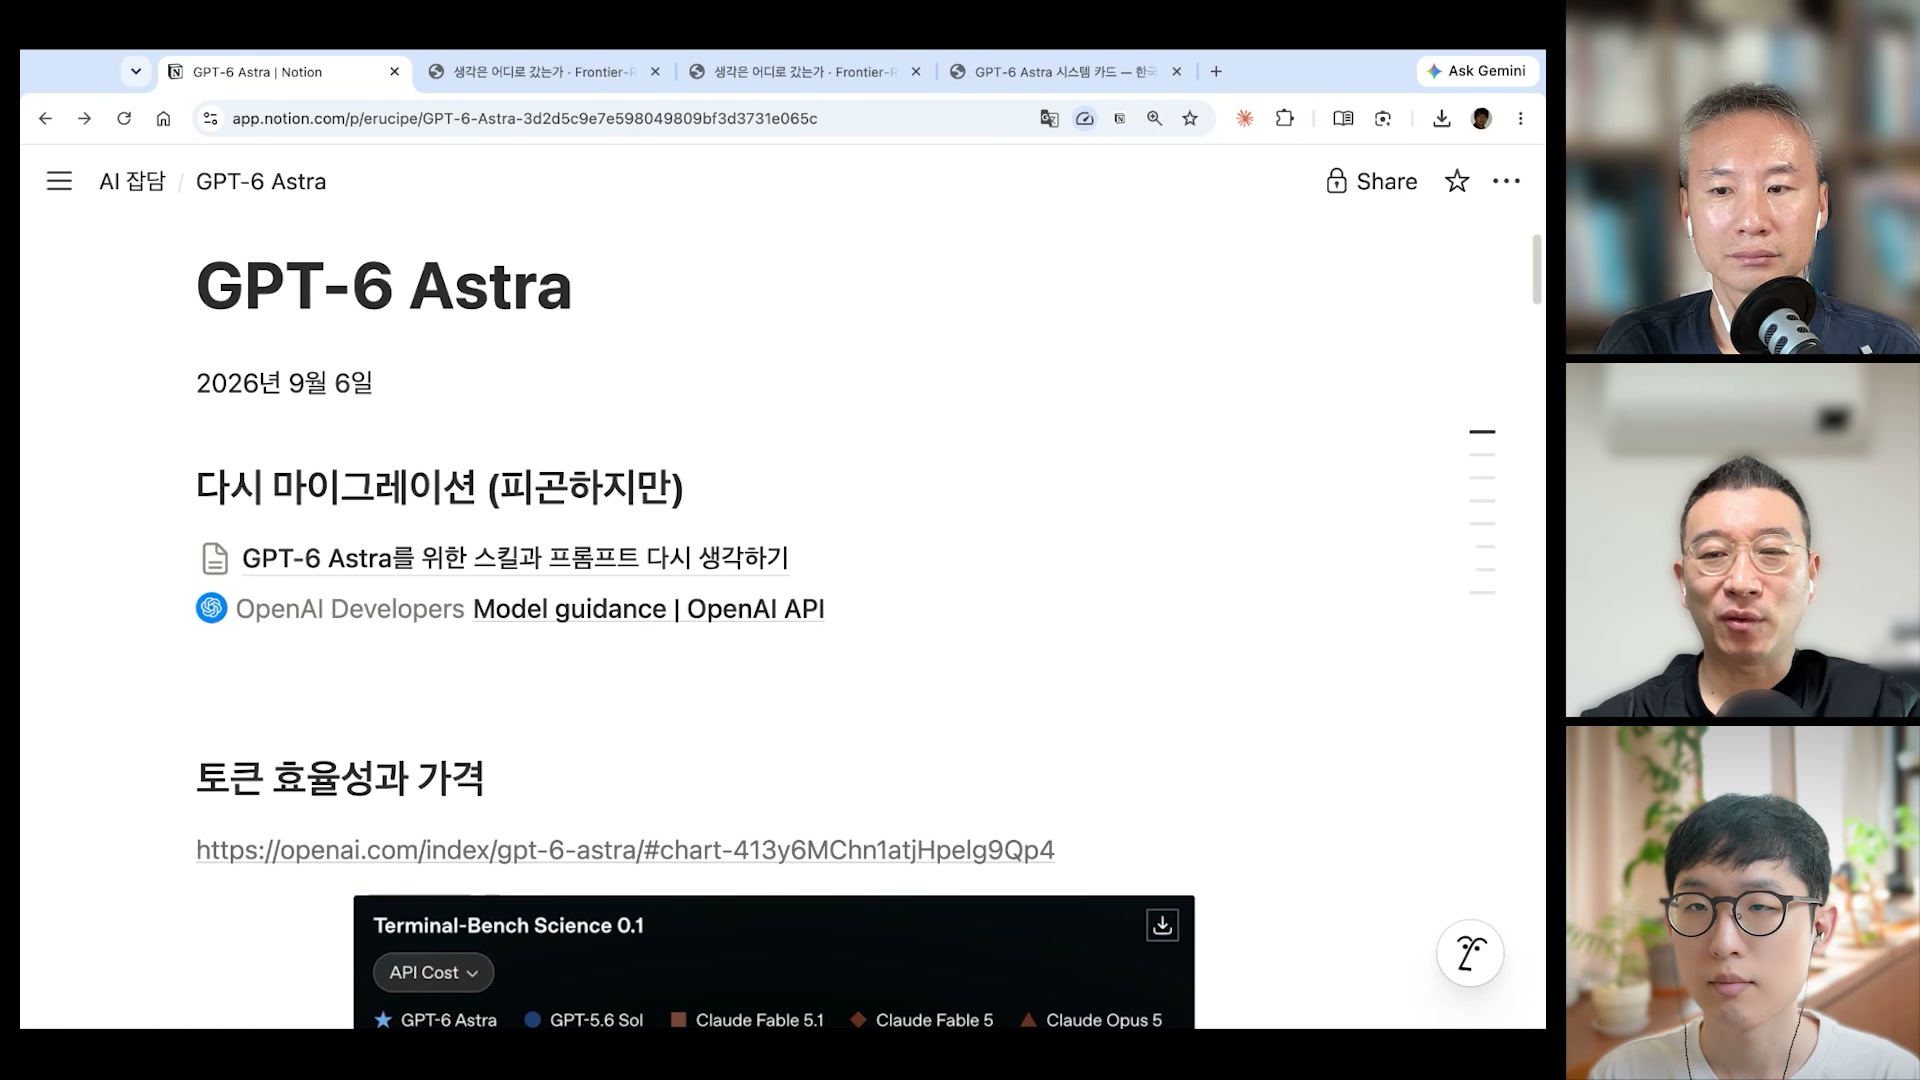Image resolution: width=1920 pixels, height=1080 pixels.
Task: Download the Terminal-Bench Science chart
Action: point(1162,925)
